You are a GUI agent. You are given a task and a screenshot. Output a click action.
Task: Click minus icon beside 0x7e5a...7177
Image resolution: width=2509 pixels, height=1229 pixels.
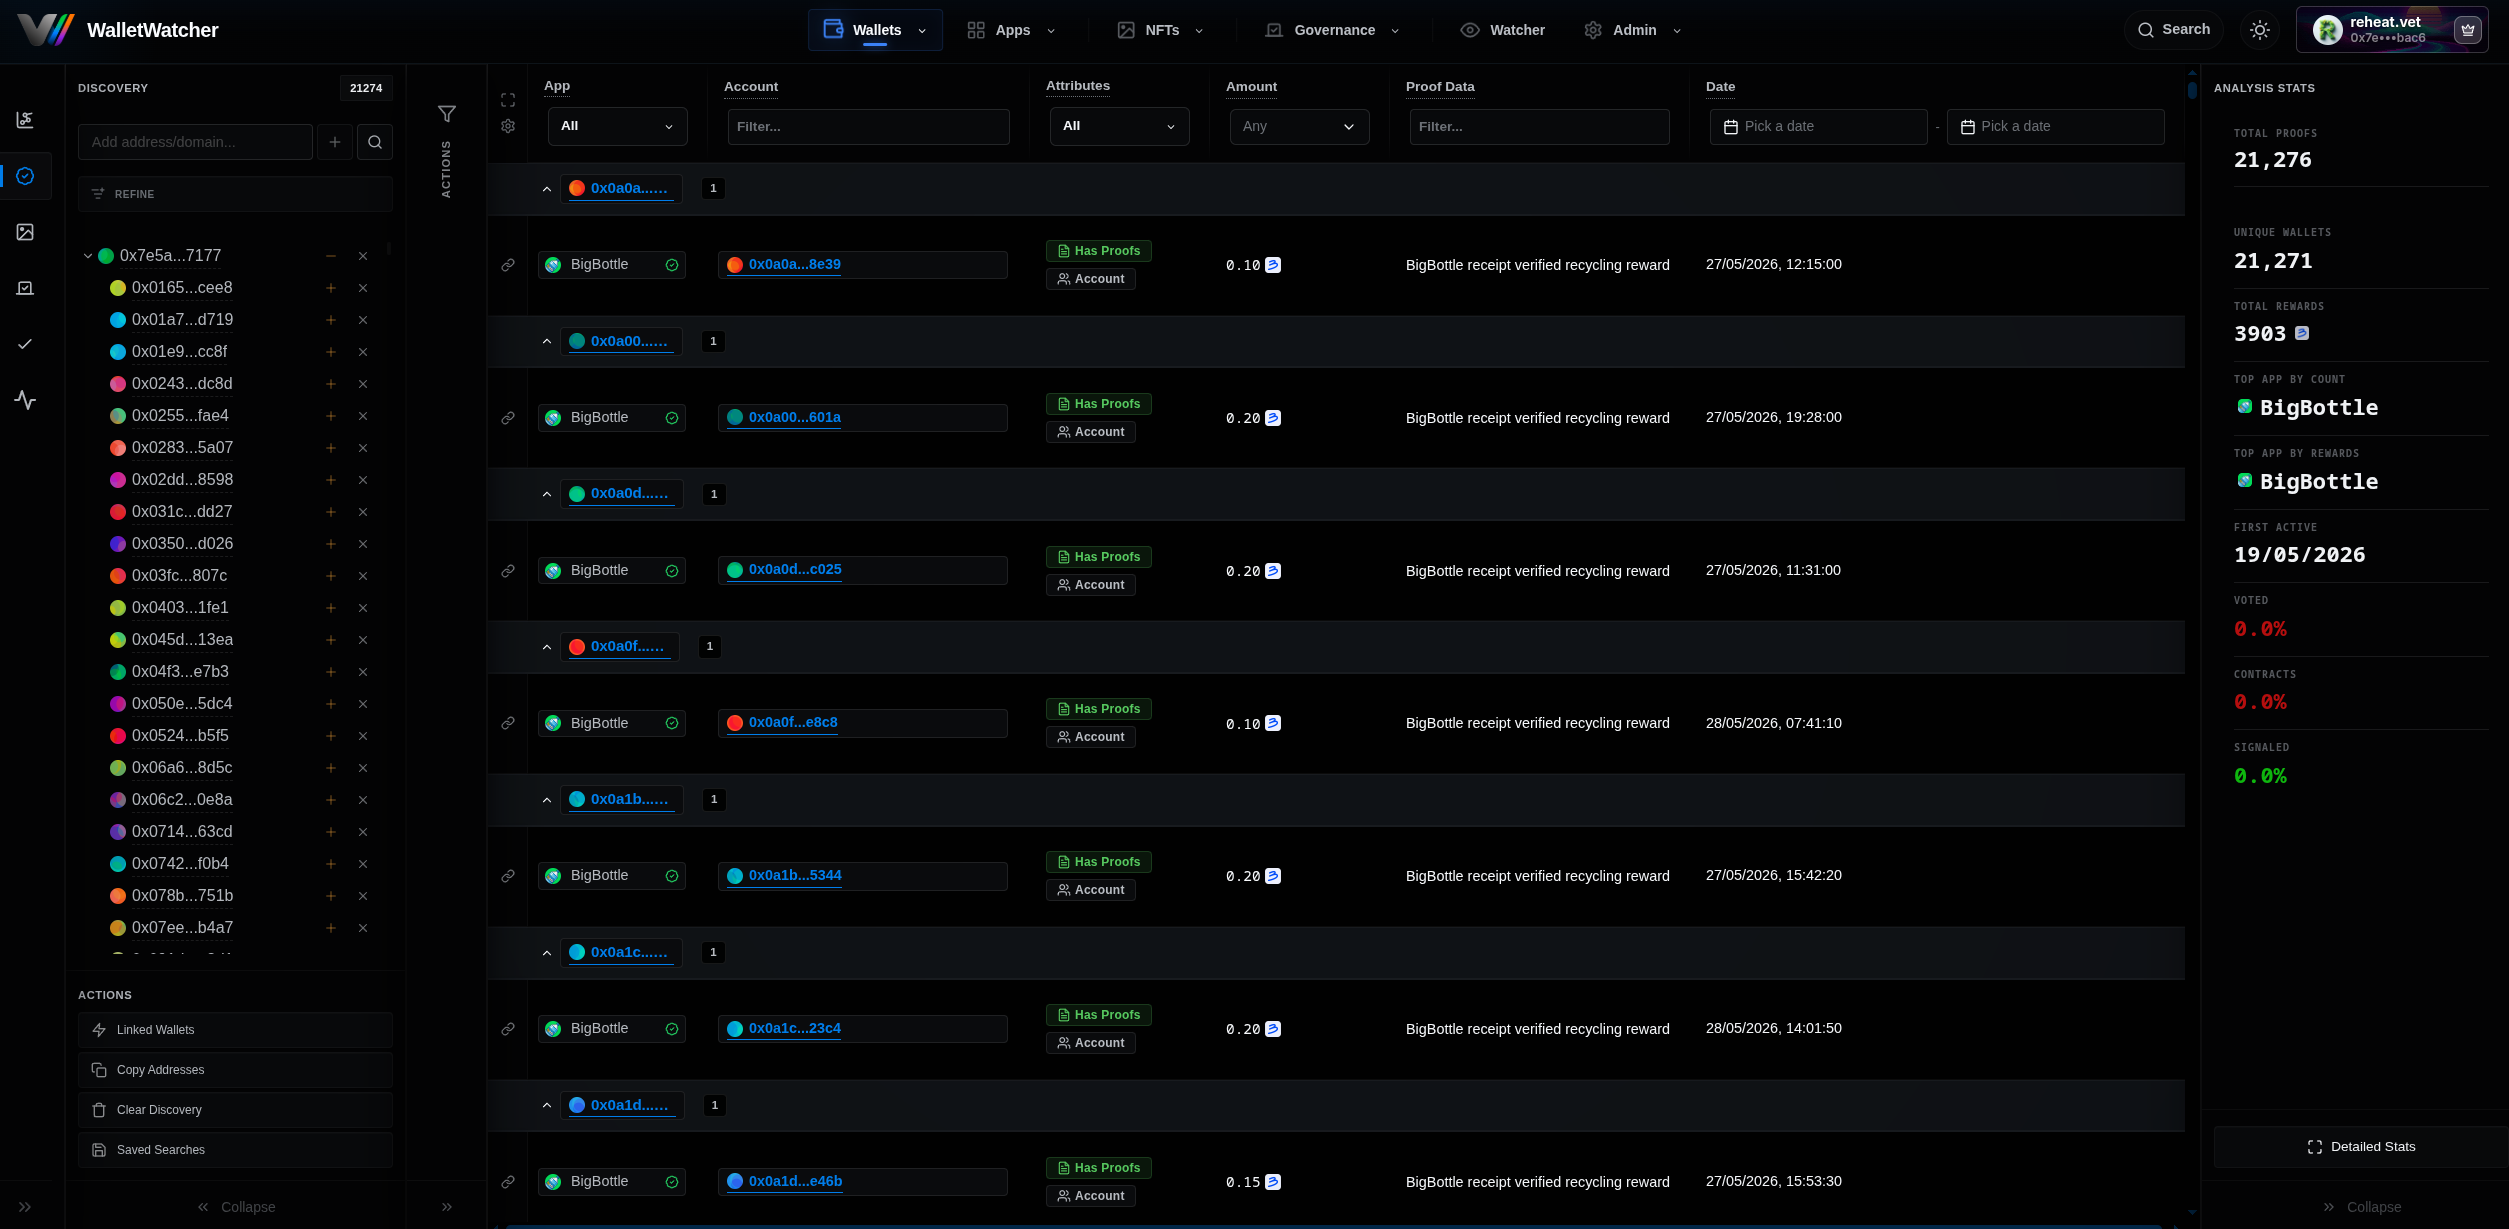[331, 256]
